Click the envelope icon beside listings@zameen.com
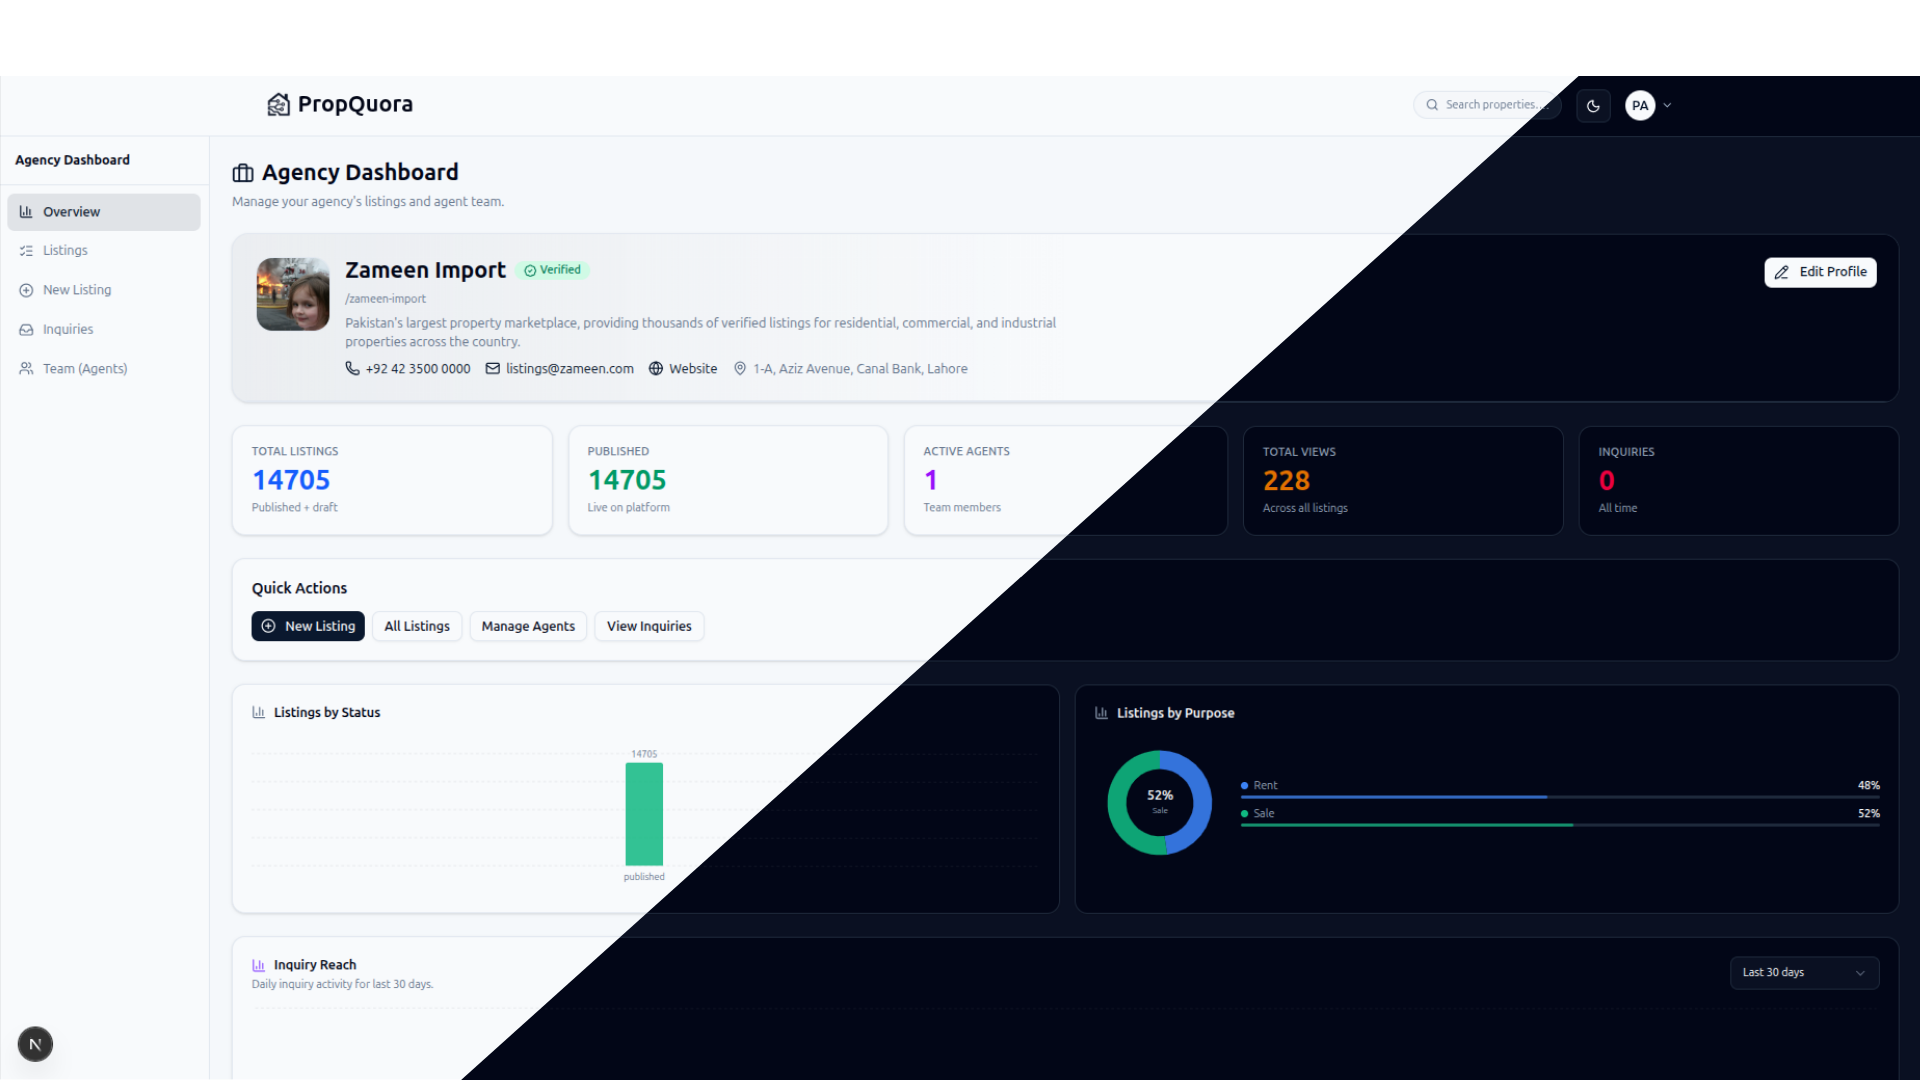The image size is (1920, 1080). click(492, 368)
